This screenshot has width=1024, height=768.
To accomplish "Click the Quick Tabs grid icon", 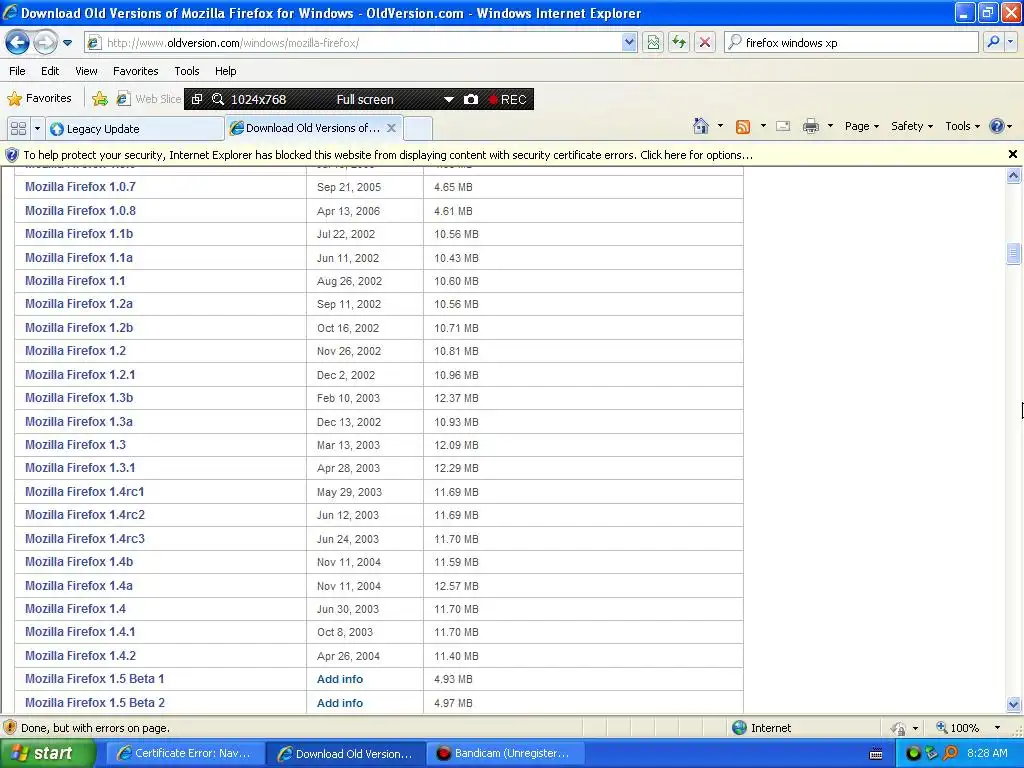I will point(18,128).
